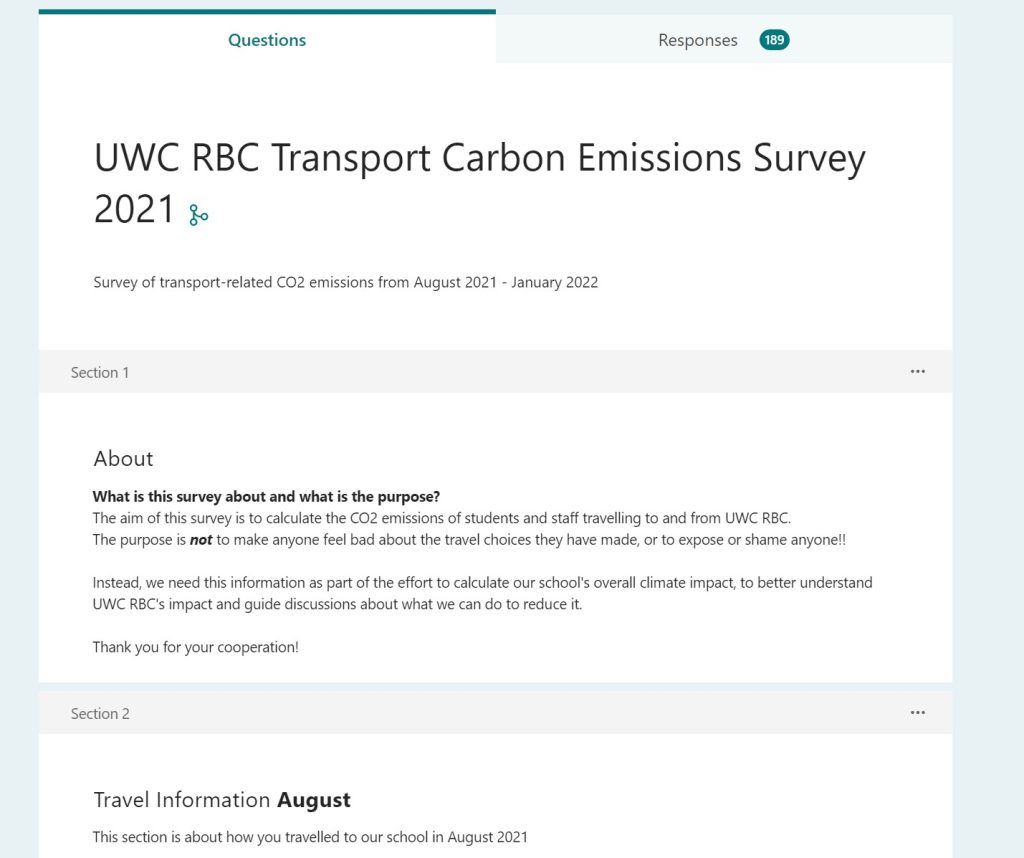Click the 'UWC RBC's impact' line
Viewport: 1024px width, 858px height.
pos(337,605)
